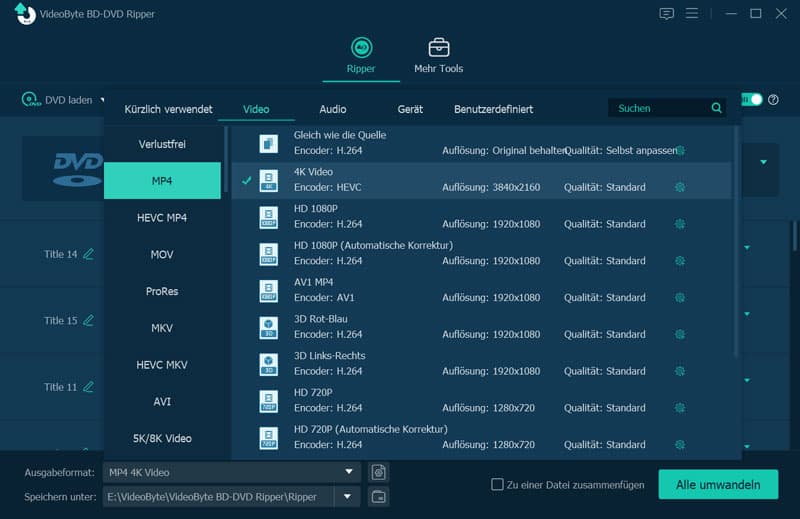Switch to the Audio tab

point(333,109)
